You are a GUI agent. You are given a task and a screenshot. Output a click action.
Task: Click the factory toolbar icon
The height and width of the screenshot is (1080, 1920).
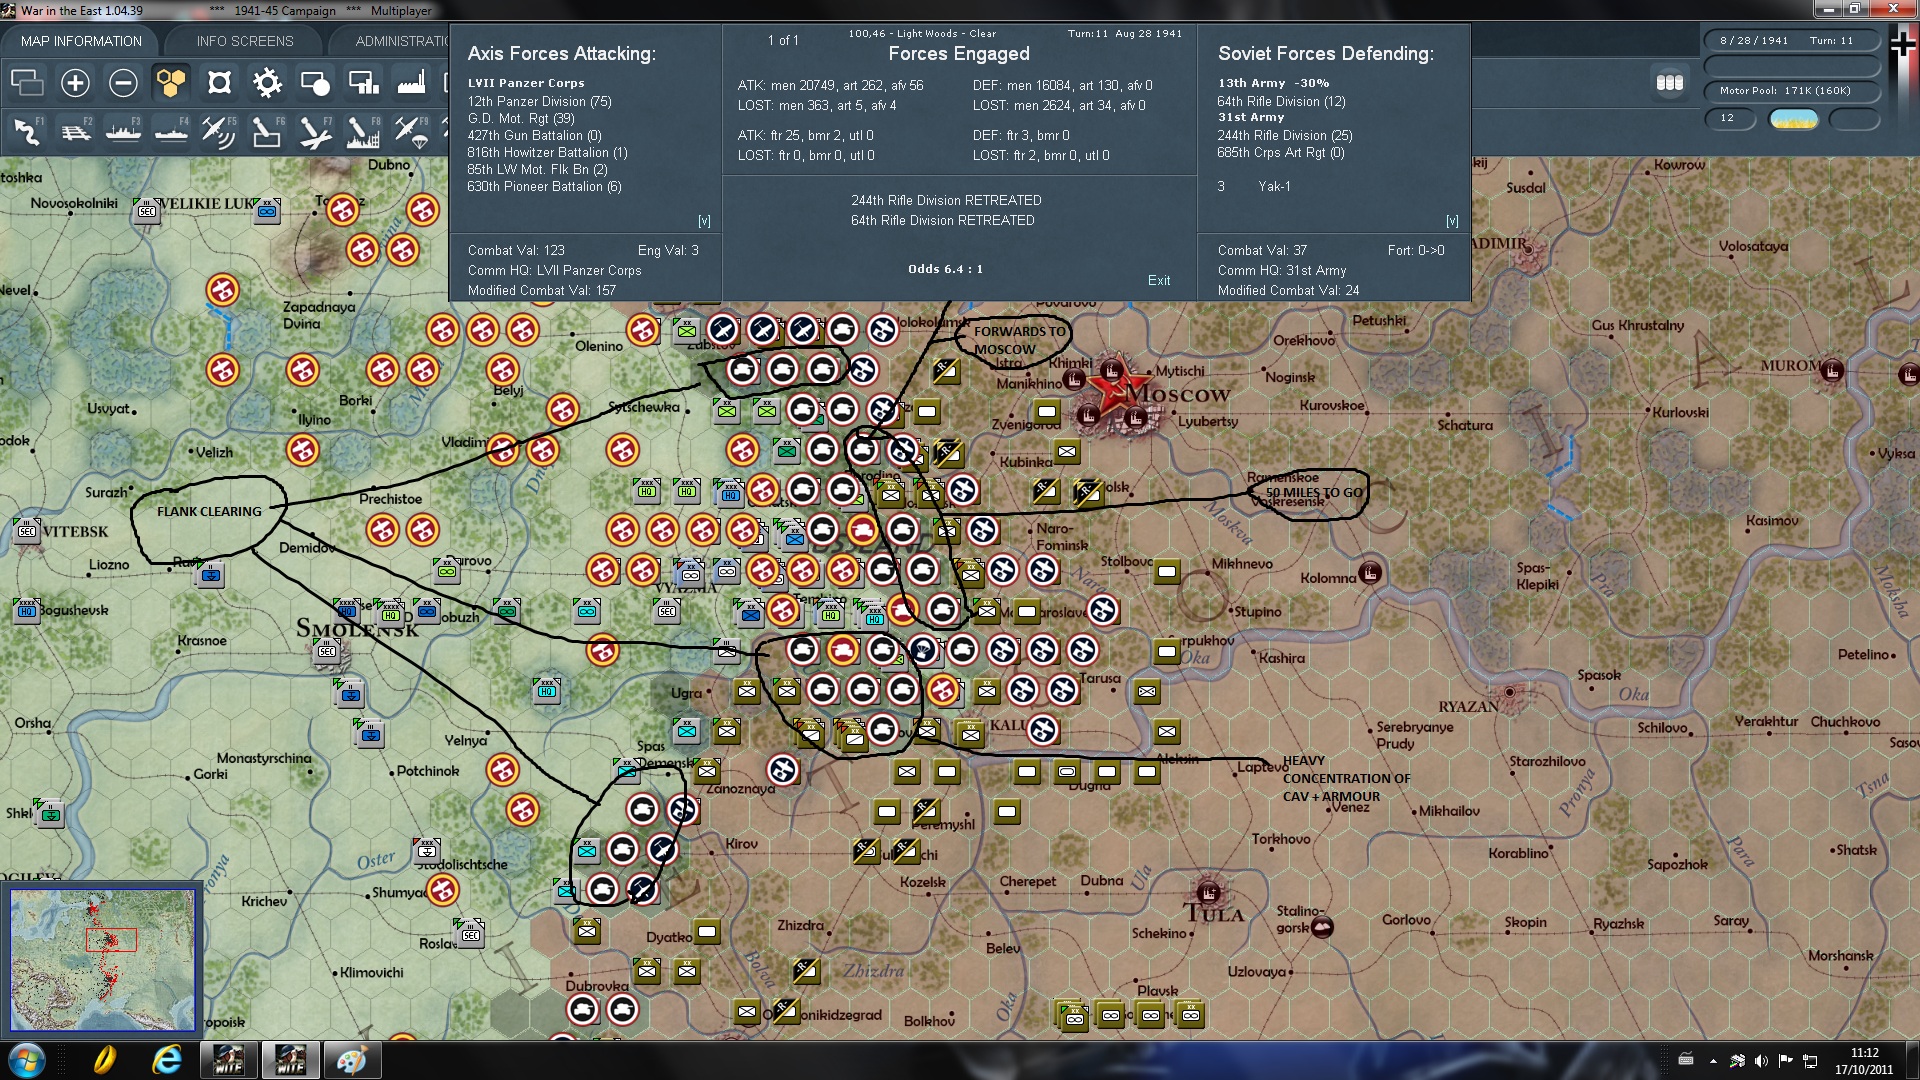click(411, 83)
